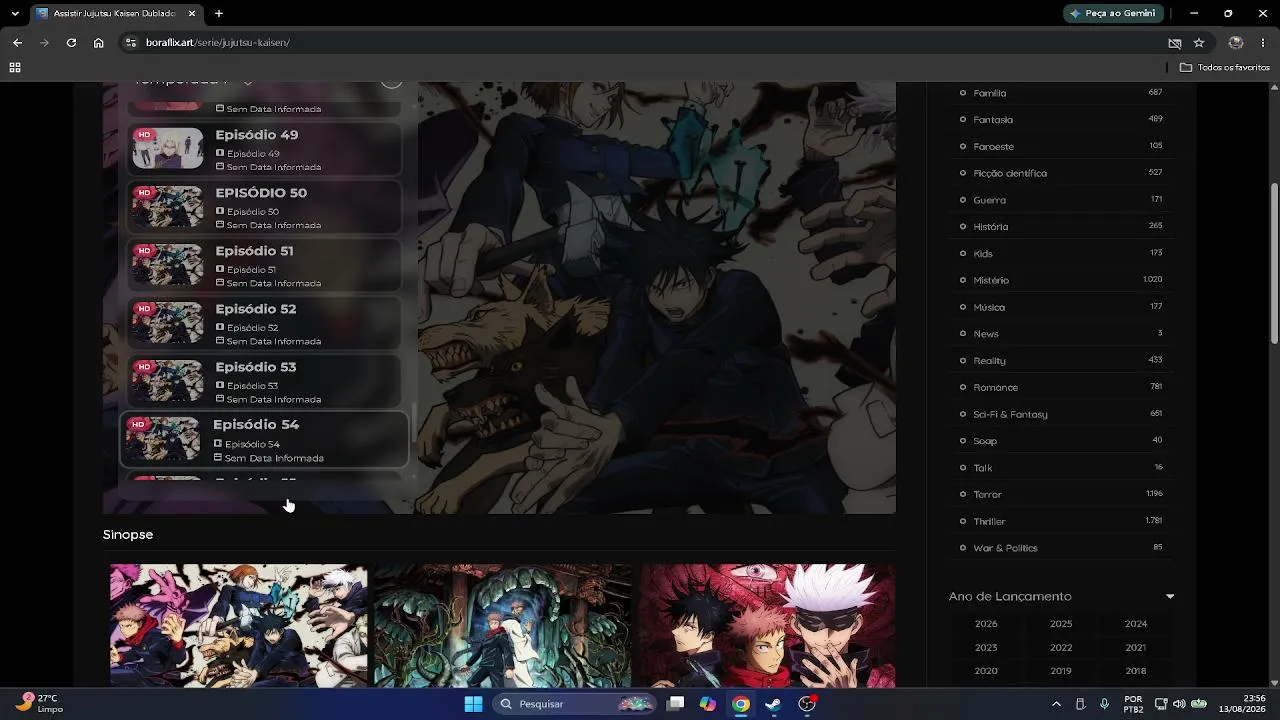The width and height of the screenshot is (1280, 720).
Task: Open the browser home page
Action: pyautogui.click(x=98, y=43)
